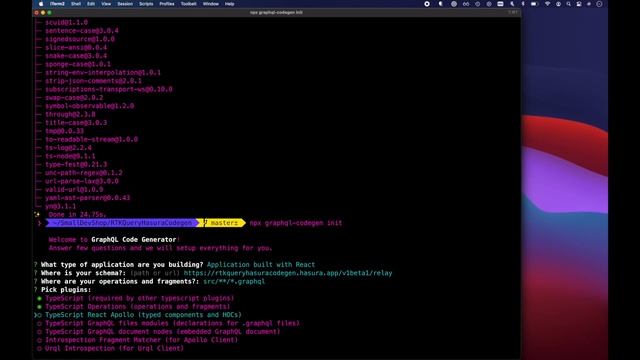Open the Session menu
This screenshot has width=640, height=360.
(125, 4)
